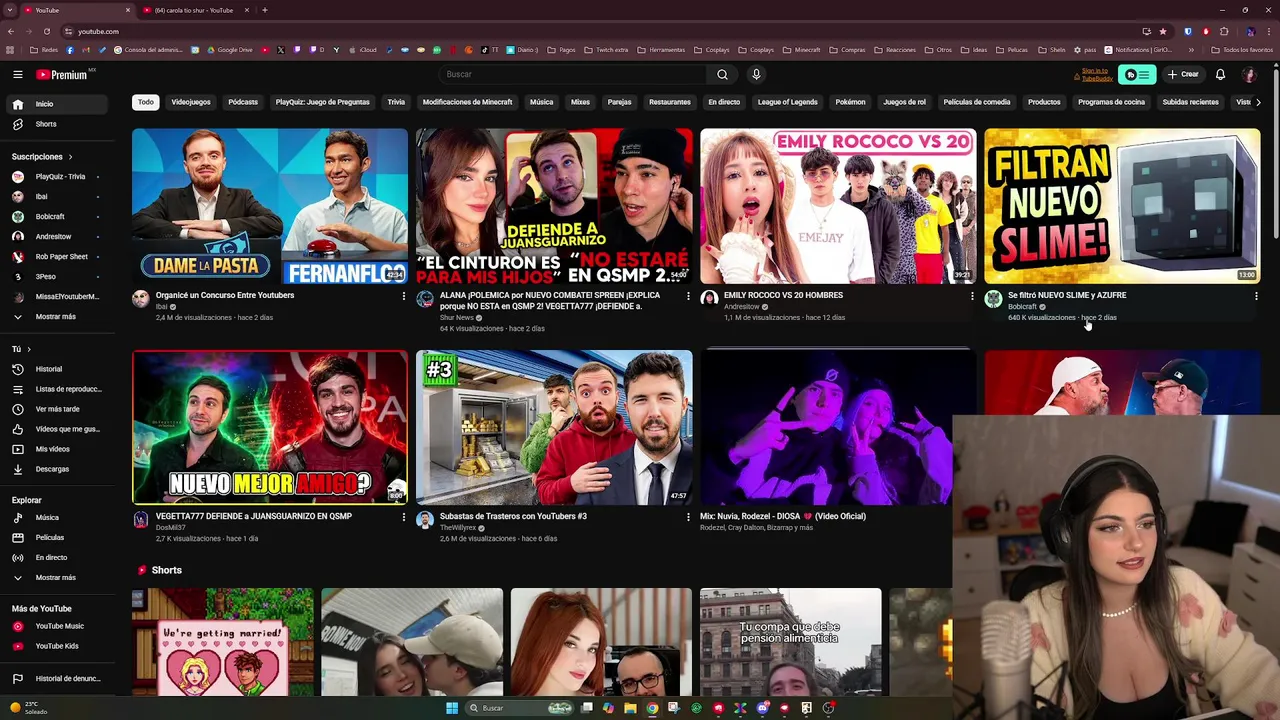The height and width of the screenshot is (720, 1280).
Task: Open options menu for EMILY ROCOCO video
Action: pos(972,296)
